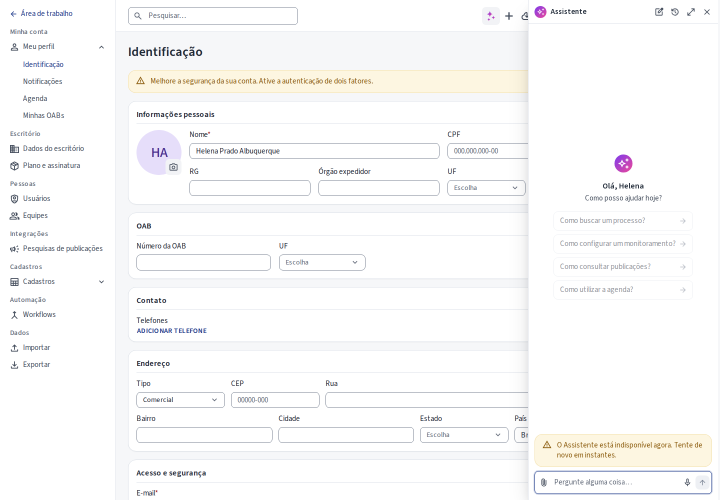
Task: Open the Estado dropdown
Action: (x=464, y=435)
